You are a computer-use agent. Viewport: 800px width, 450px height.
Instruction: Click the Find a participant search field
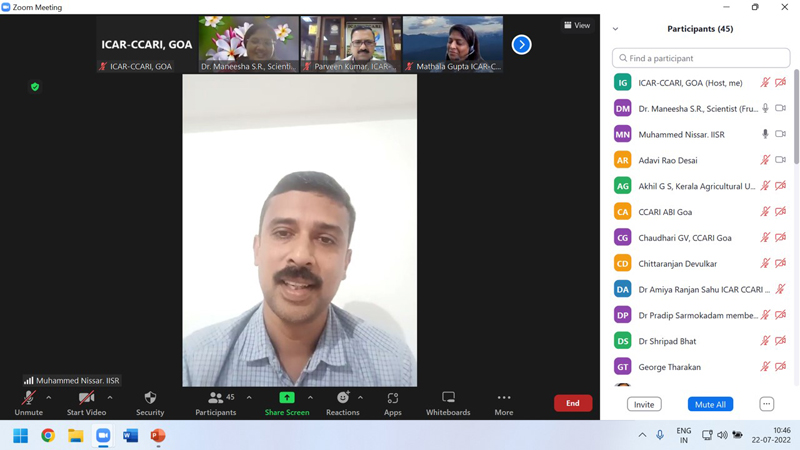tap(701, 58)
